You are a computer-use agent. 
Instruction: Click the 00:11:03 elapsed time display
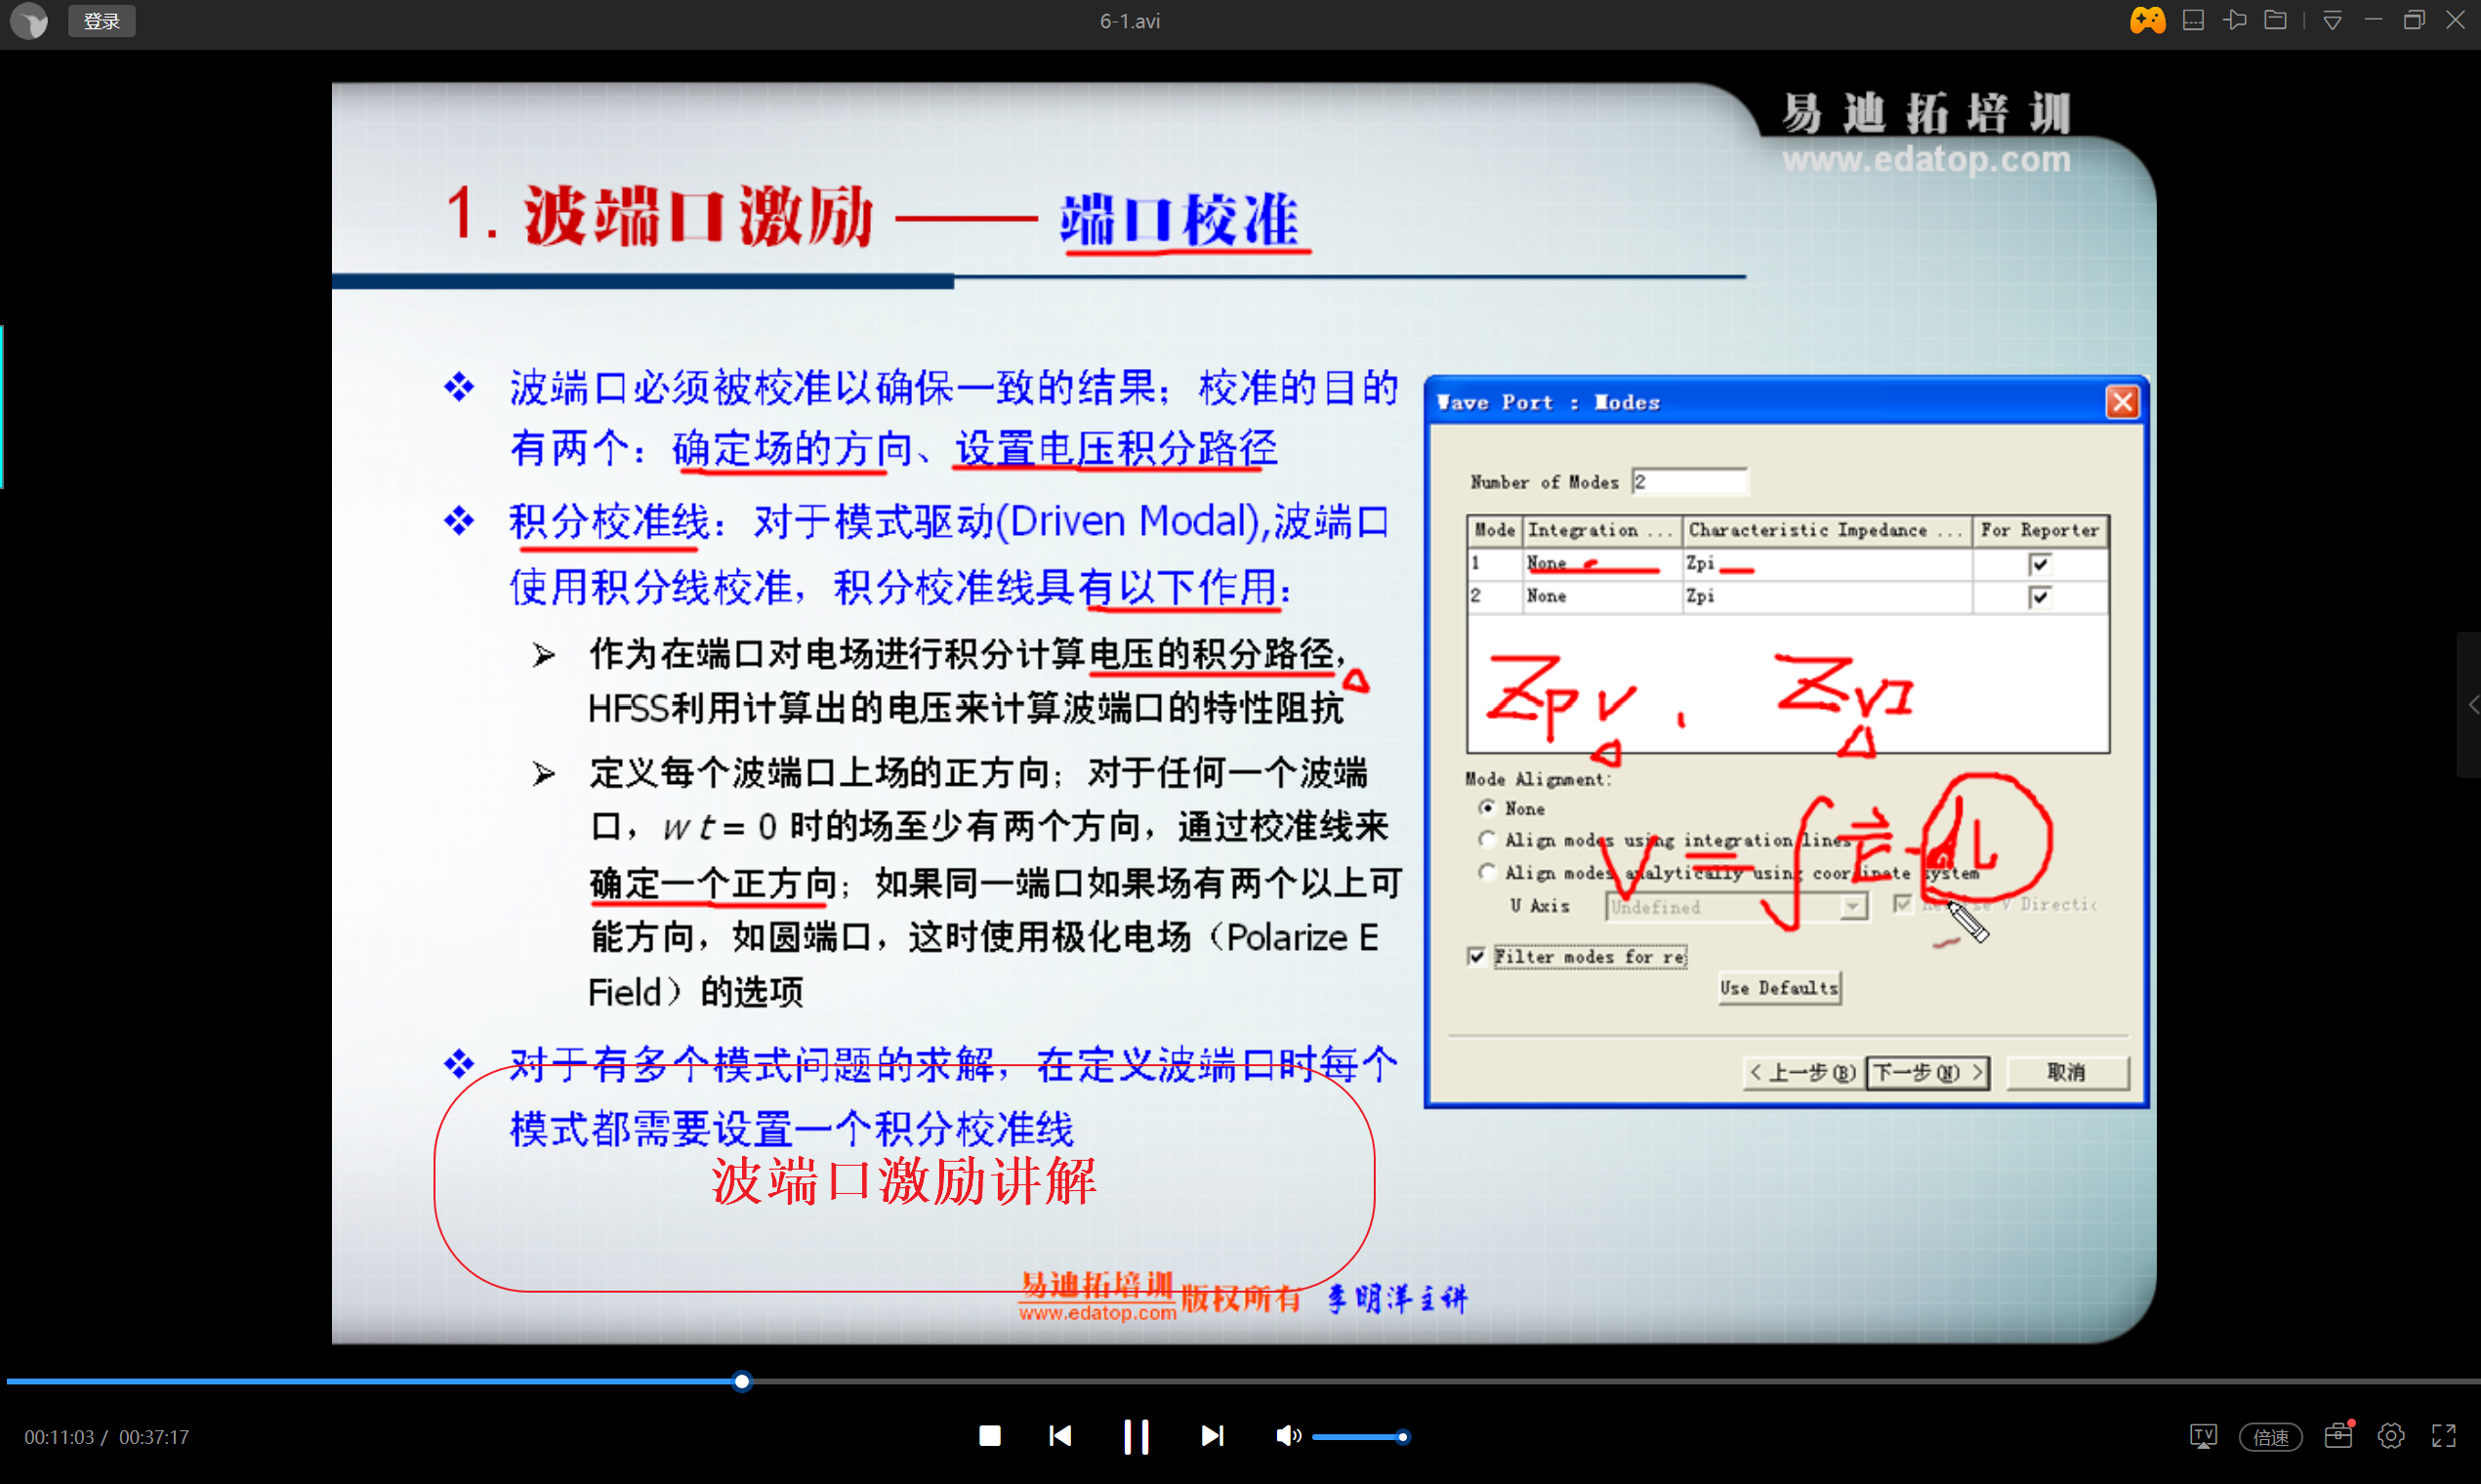pyautogui.click(x=59, y=1437)
